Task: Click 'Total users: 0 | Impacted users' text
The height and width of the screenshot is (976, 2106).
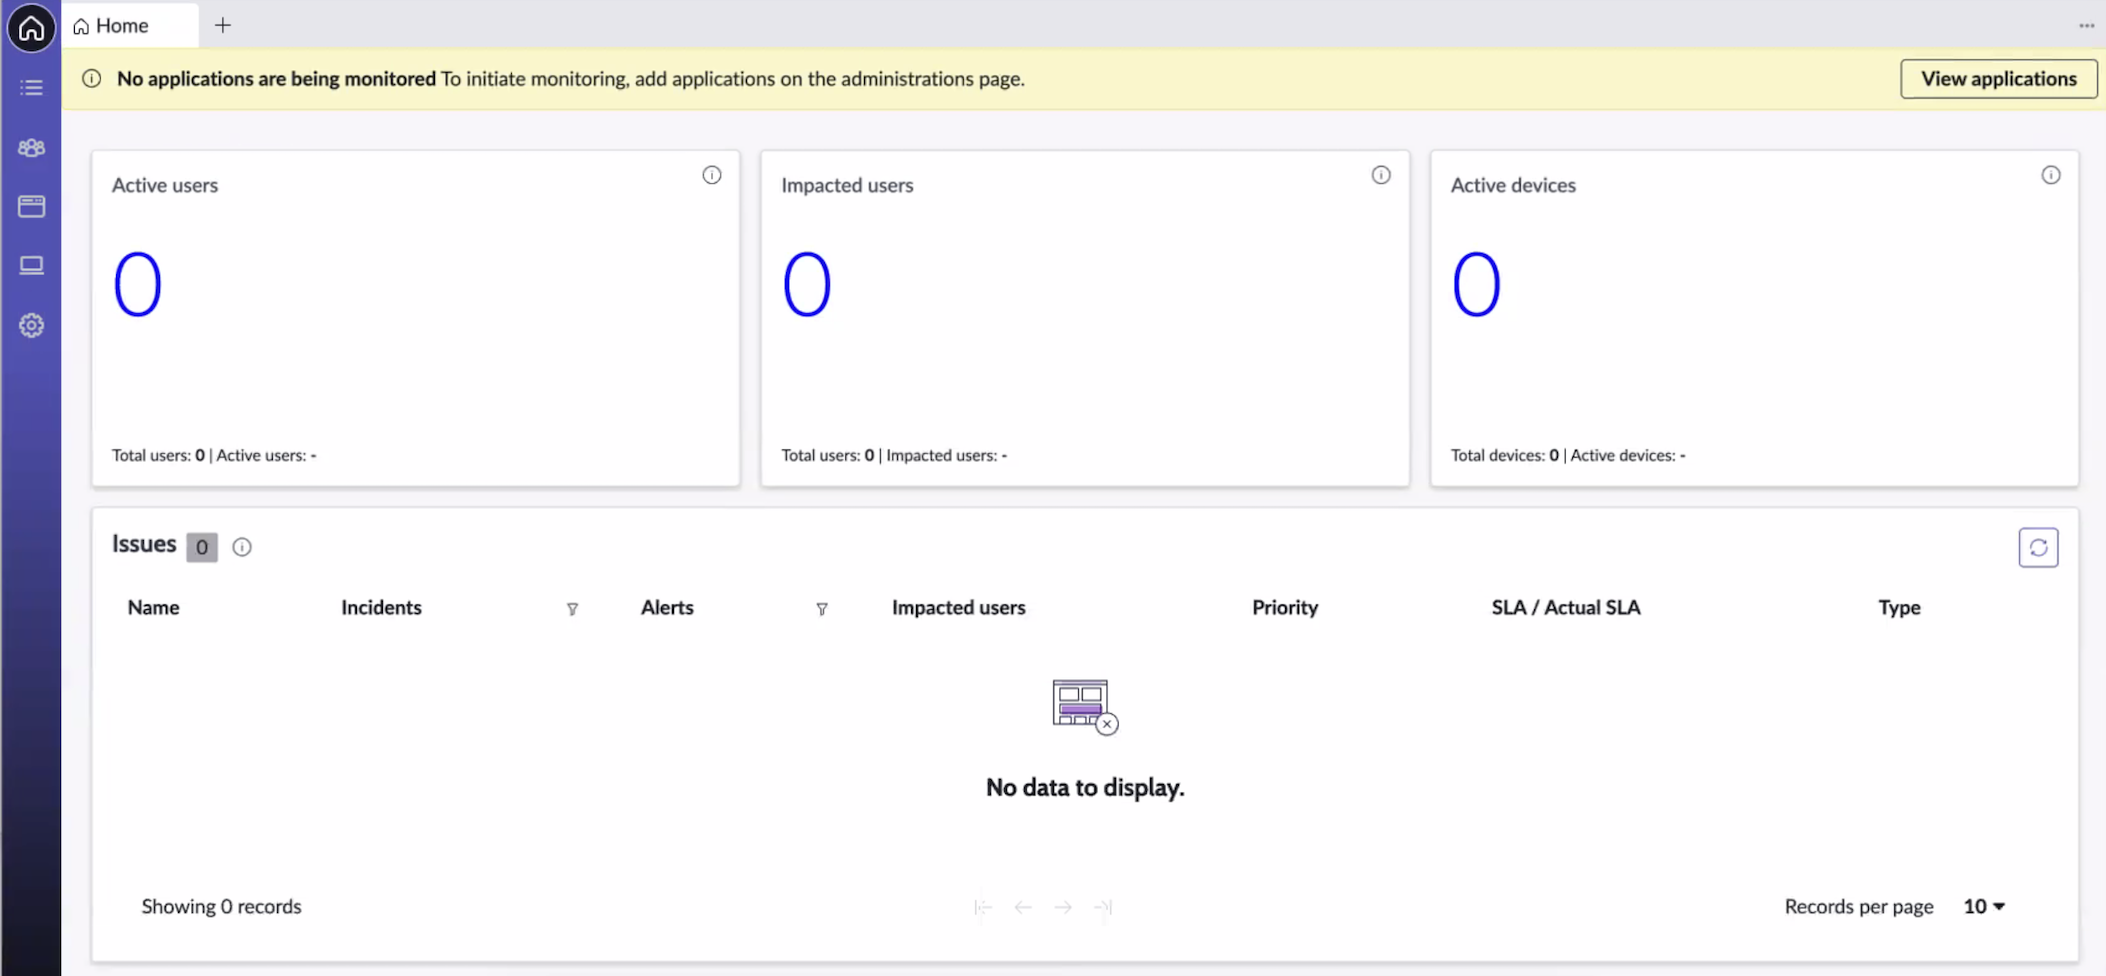Action: point(894,455)
